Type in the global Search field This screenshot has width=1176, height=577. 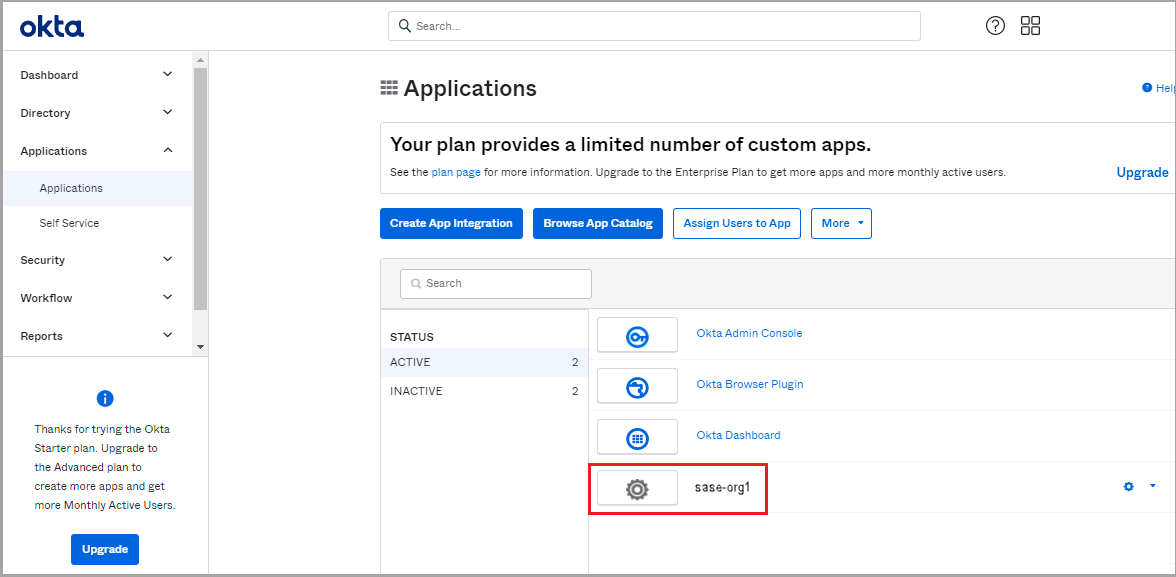[x=654, y=26]
